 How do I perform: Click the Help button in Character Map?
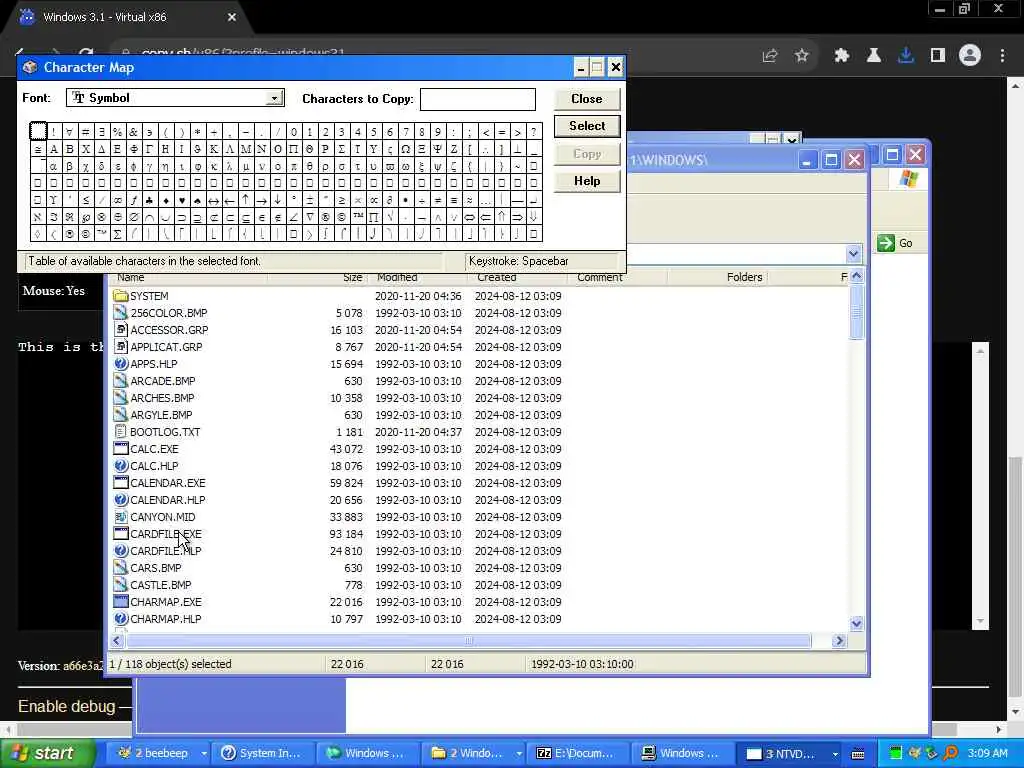pos(586,181)
